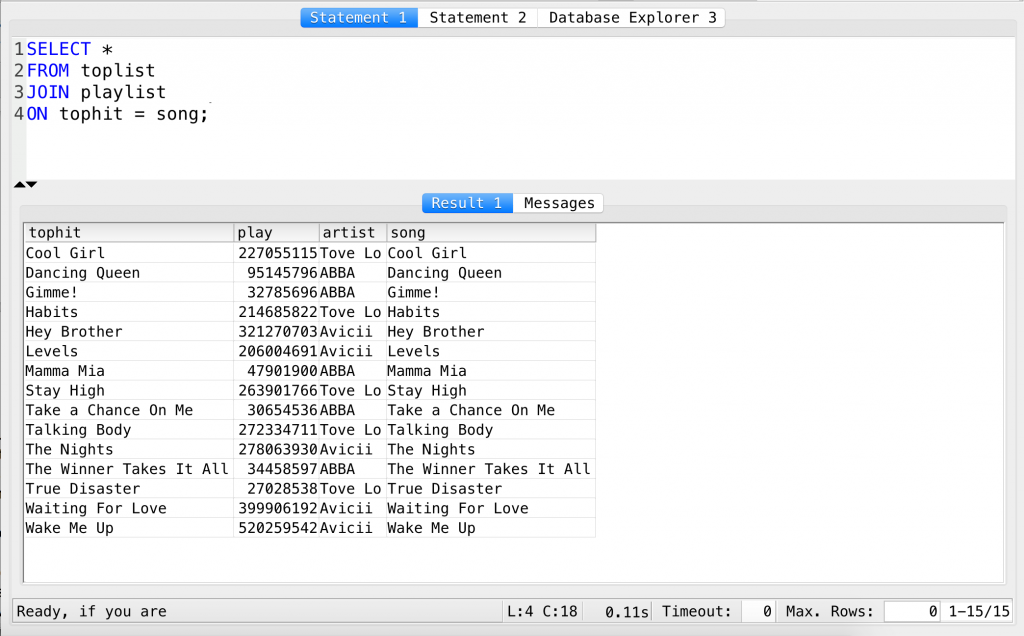Click the Timeout value field
The image size is (1024, 636).
tap(757, 611)
